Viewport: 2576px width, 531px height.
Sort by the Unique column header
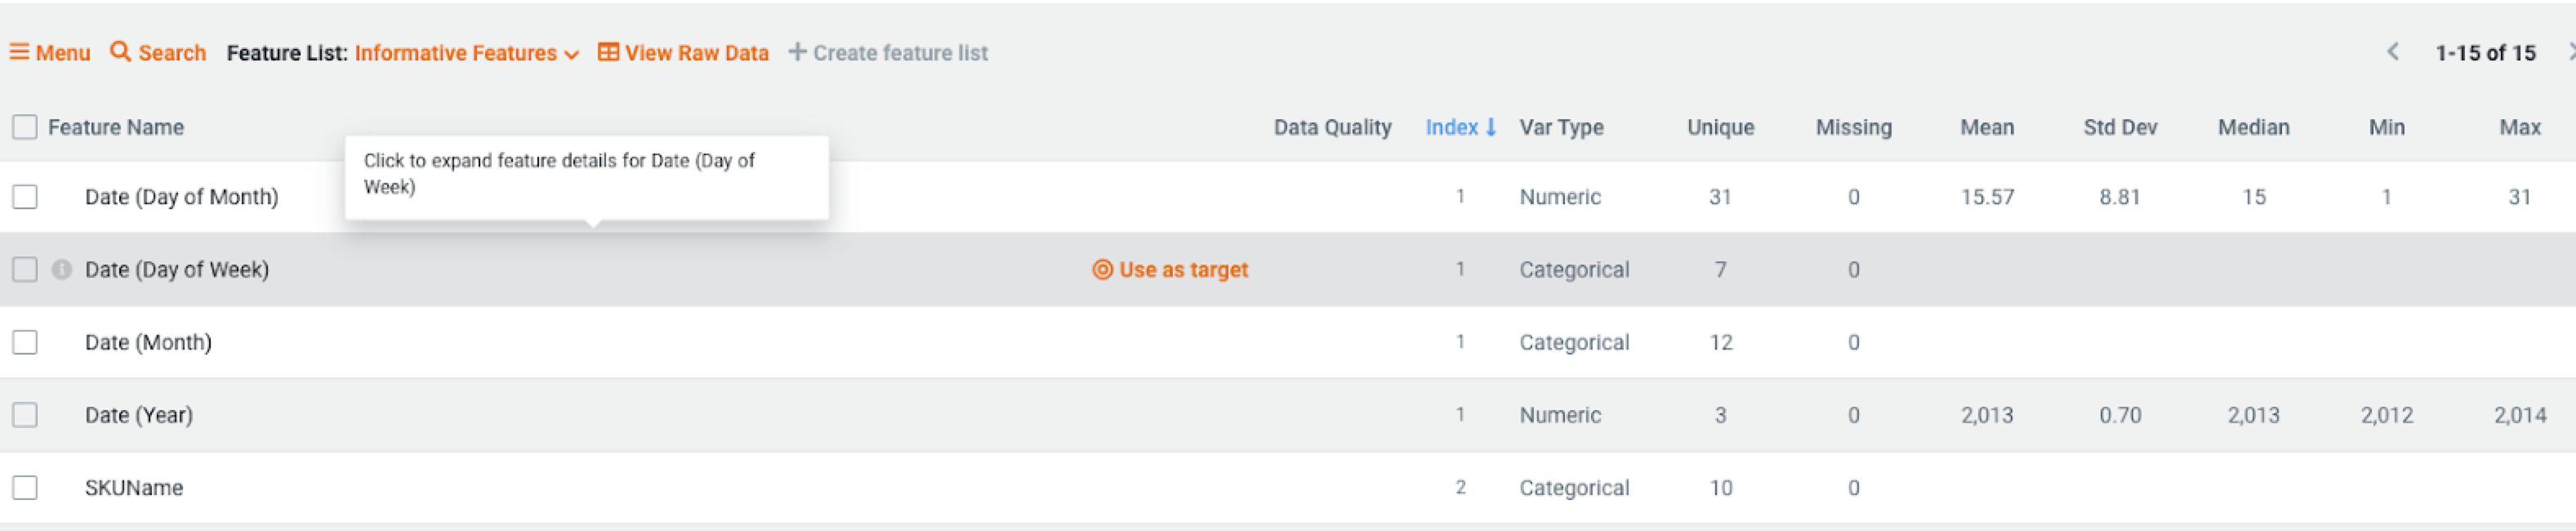tap(1720, 127)
